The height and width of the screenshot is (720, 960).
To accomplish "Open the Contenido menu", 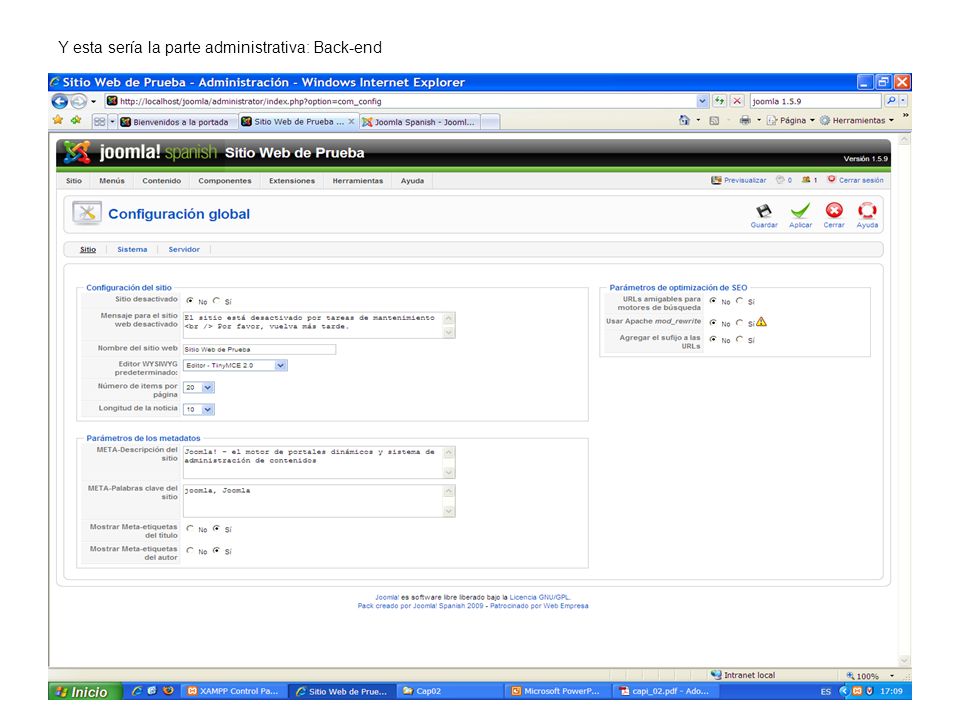I will coord(162,181).
